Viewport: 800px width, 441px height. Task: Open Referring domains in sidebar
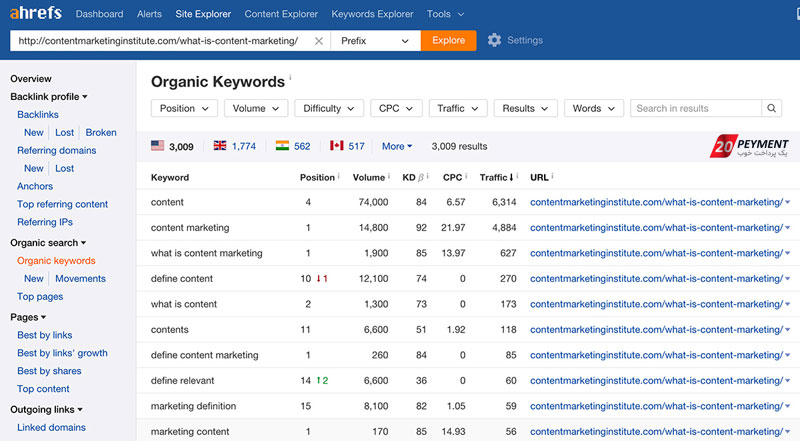pos(57,150)
